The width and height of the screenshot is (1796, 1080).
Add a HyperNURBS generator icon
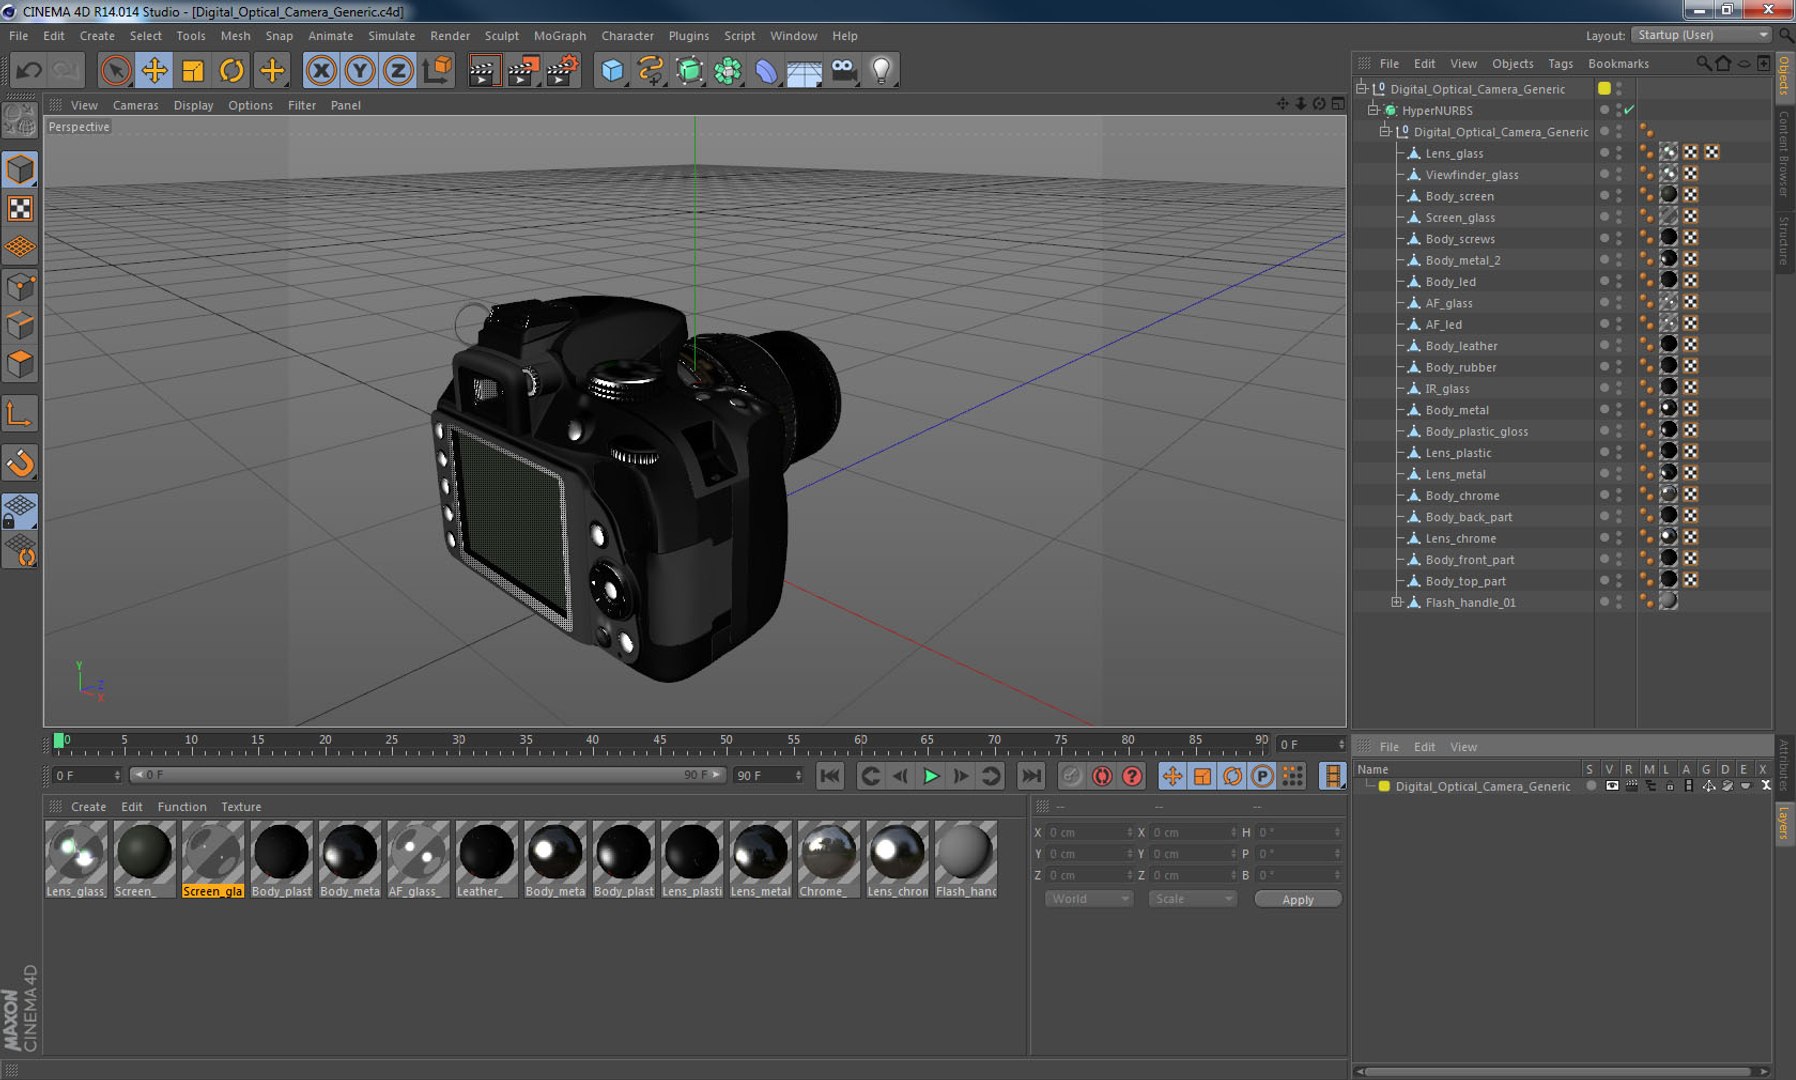click(689, 70)
